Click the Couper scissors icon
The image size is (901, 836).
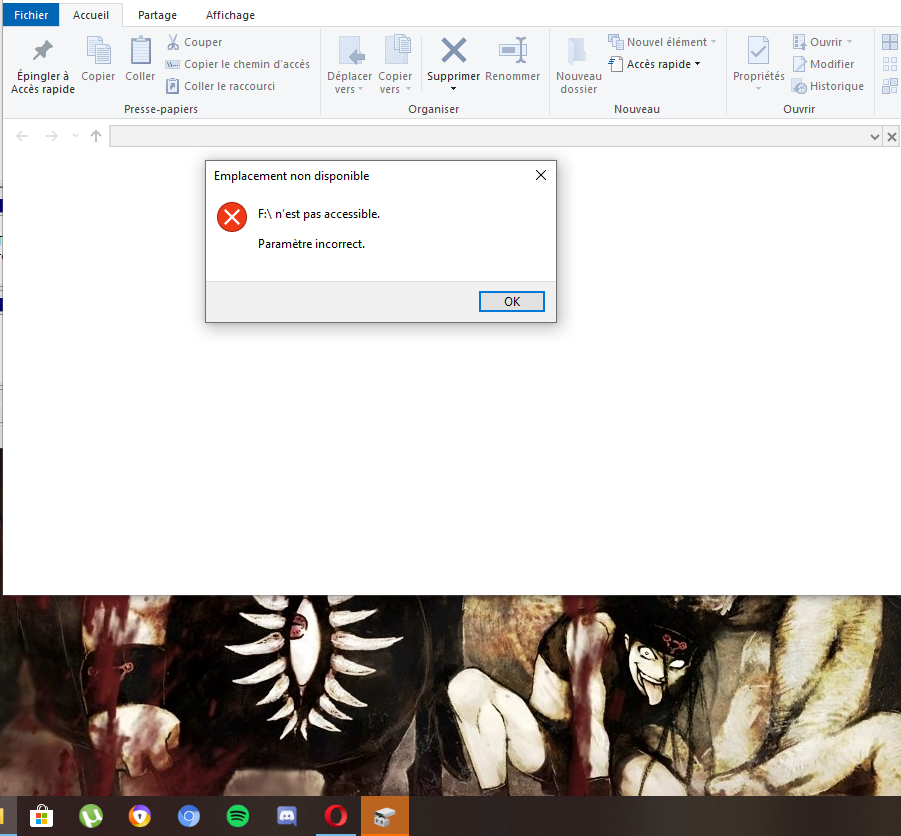(x=173, y=42)
